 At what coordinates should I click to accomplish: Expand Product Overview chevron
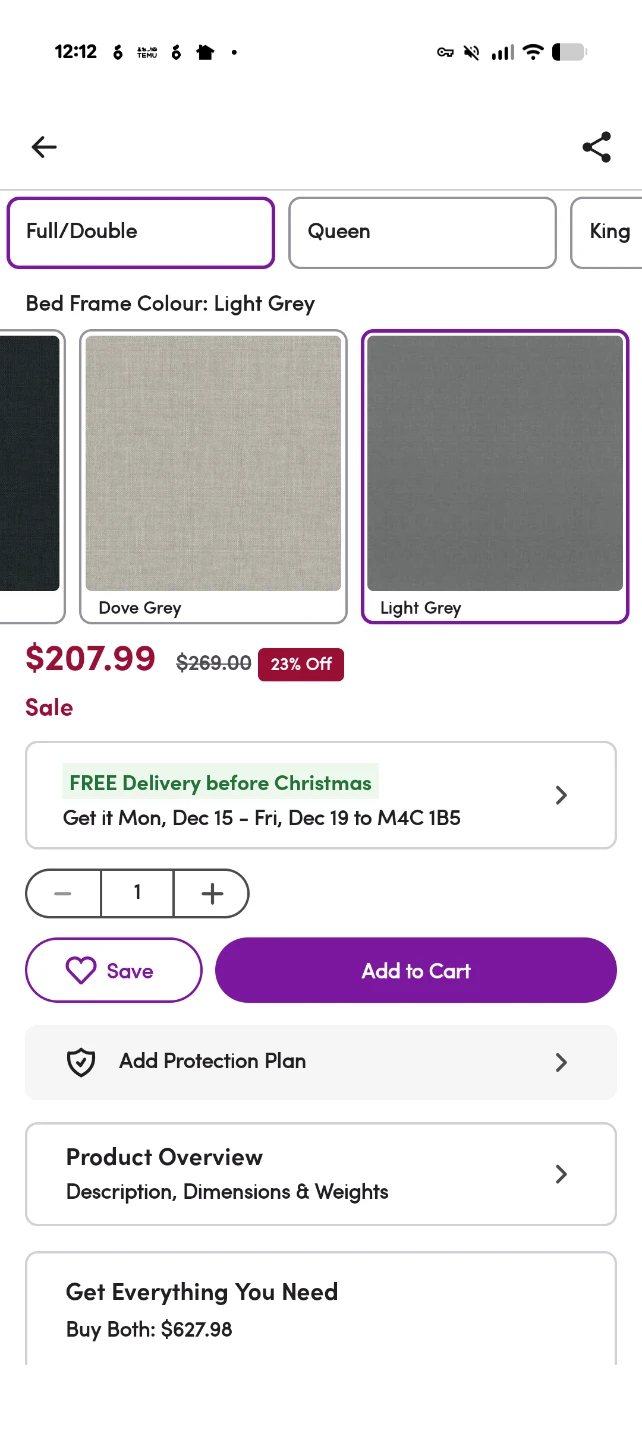click(561, 1174)
